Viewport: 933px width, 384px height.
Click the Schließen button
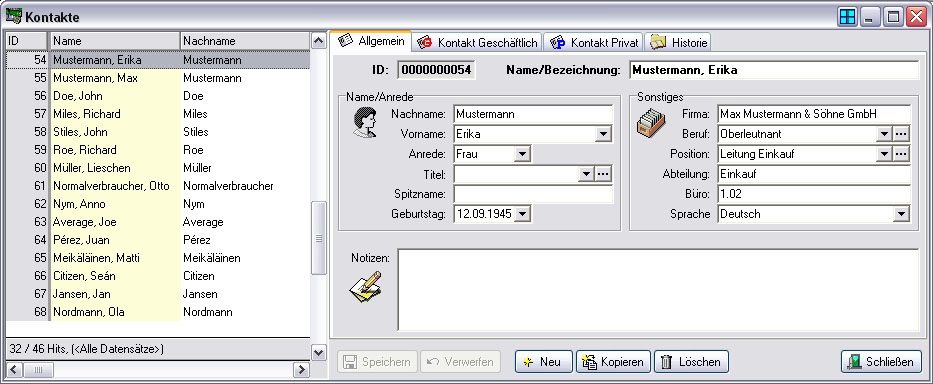(881, 361)
